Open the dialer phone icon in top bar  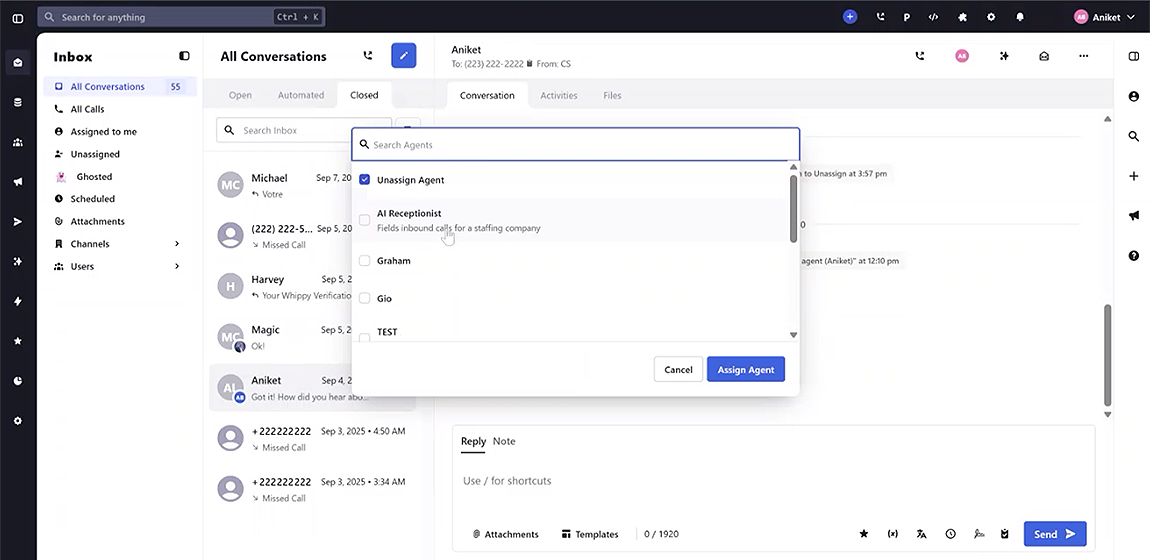coord(880,17)
